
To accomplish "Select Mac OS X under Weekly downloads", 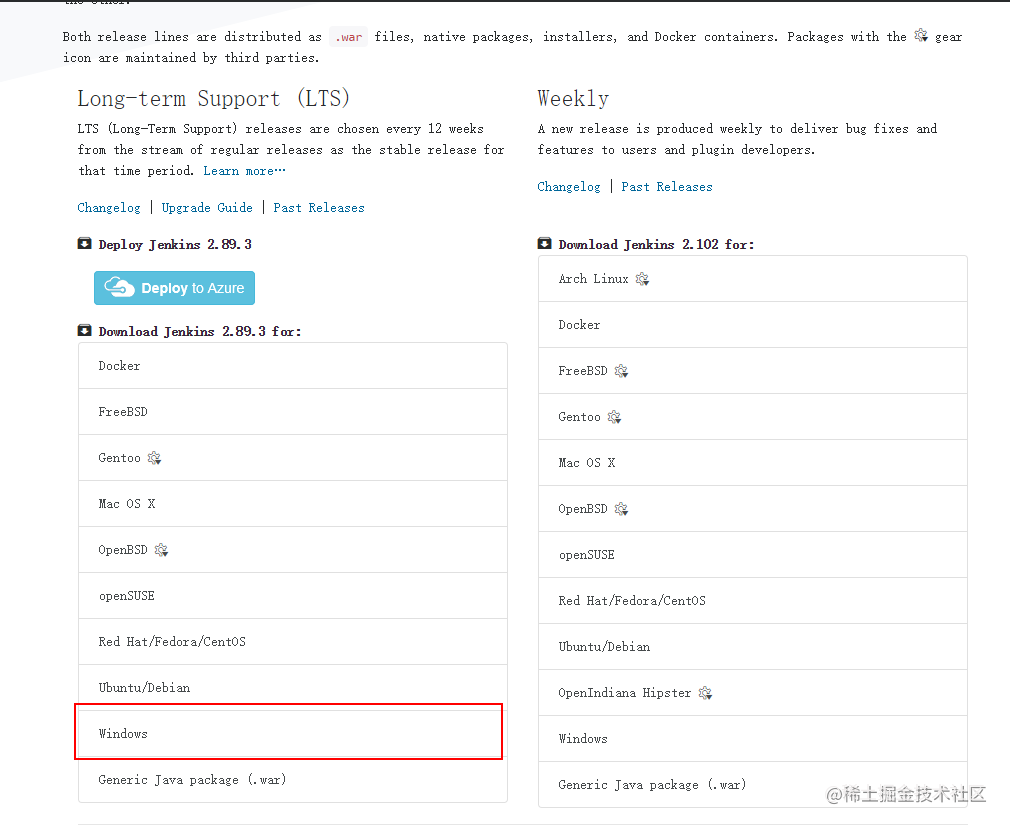I will point(753,463).
